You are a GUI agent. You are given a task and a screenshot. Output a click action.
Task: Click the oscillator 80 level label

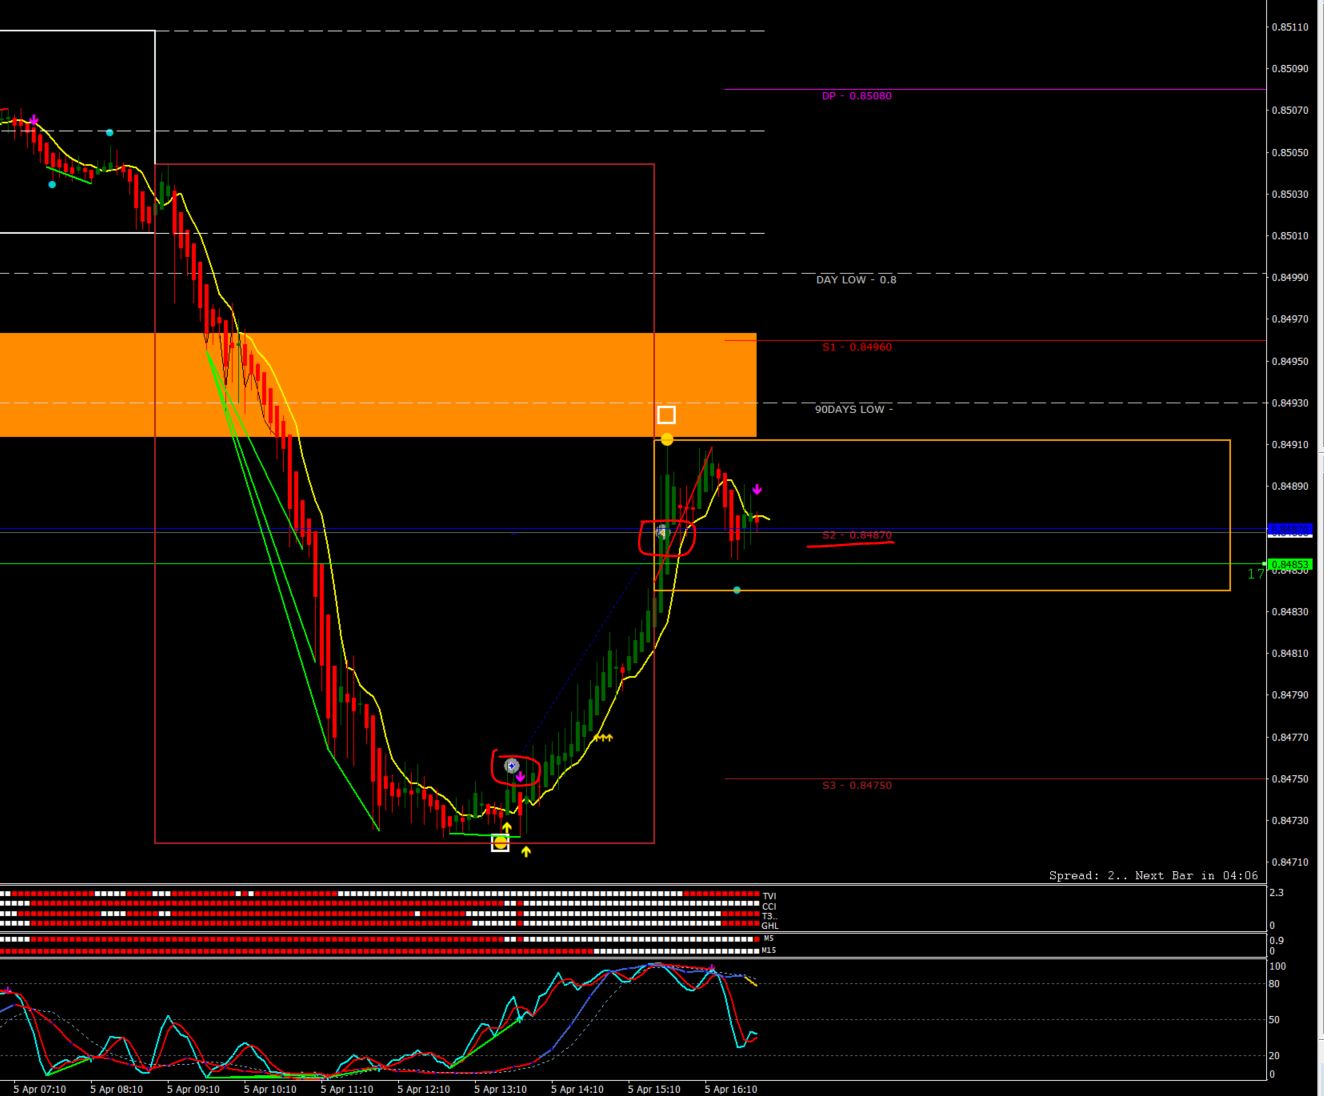[x=1275, y=984]
